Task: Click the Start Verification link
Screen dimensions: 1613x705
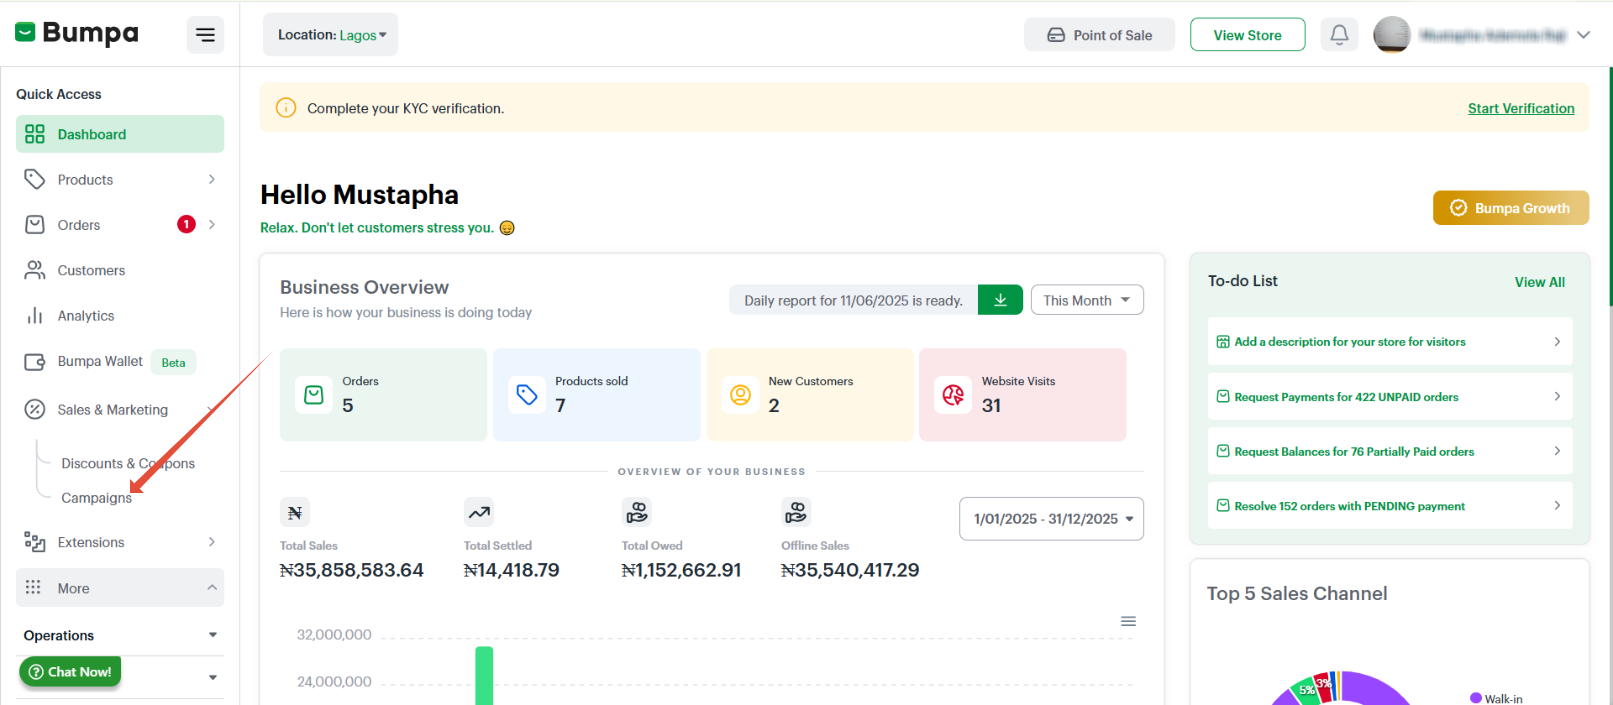Action: tap(1521, 108)
